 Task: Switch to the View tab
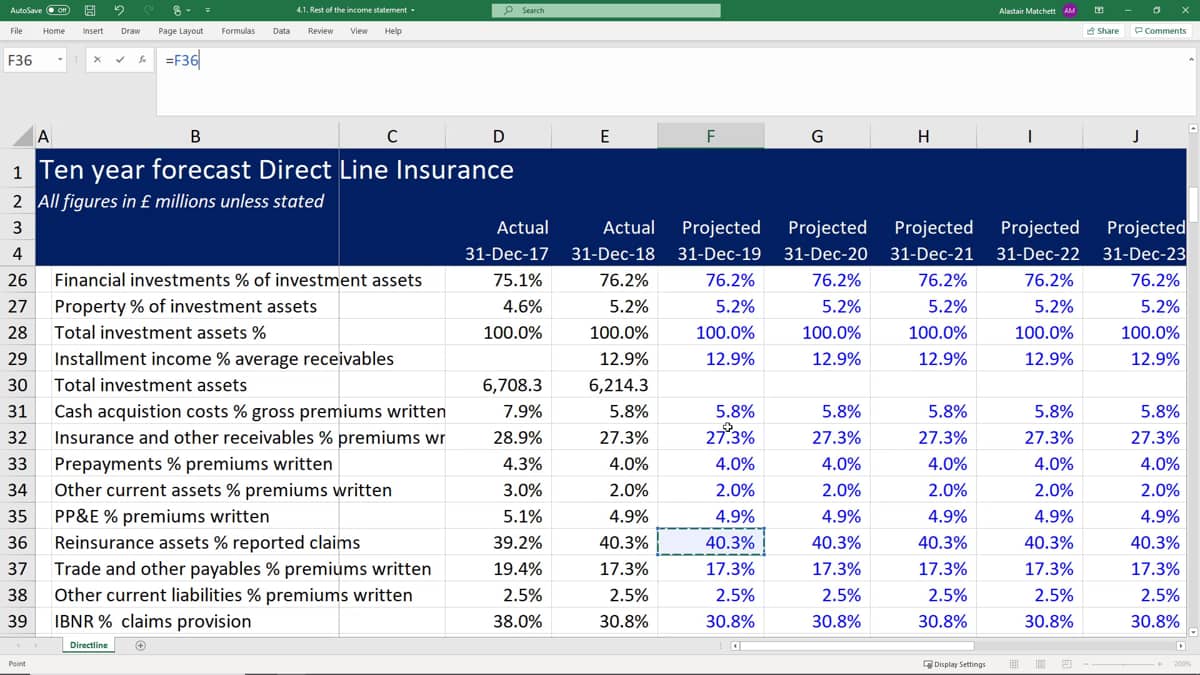click(x=359, y=31)
